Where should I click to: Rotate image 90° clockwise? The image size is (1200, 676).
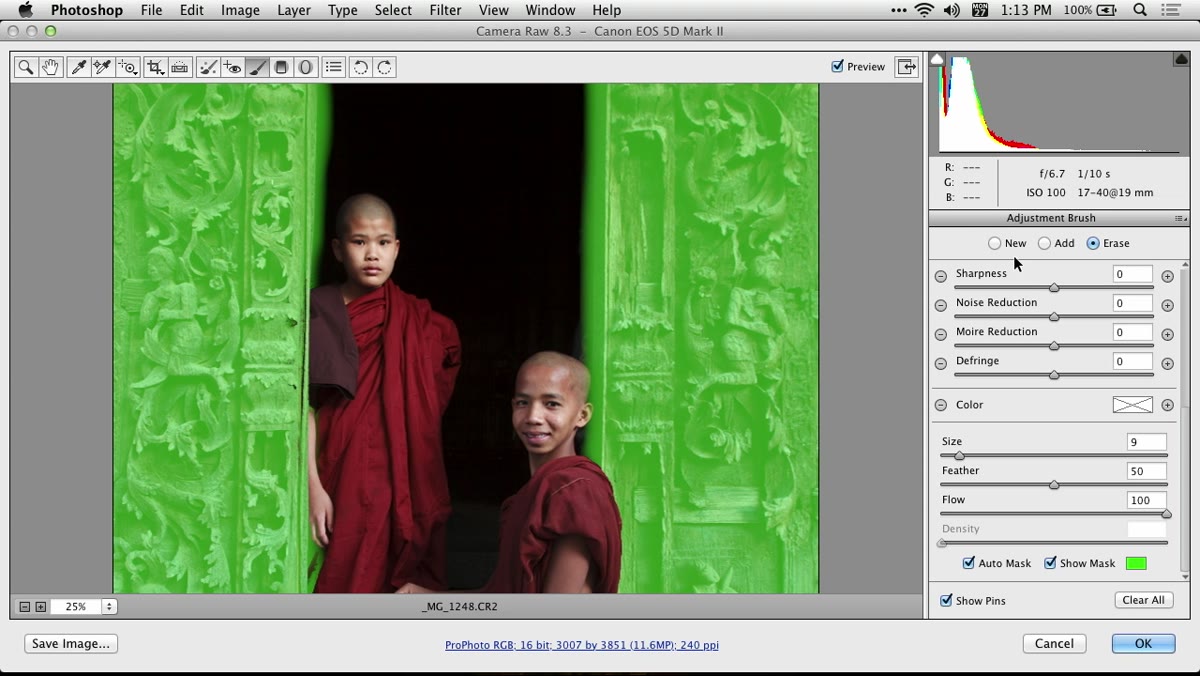tap(385, 67)
